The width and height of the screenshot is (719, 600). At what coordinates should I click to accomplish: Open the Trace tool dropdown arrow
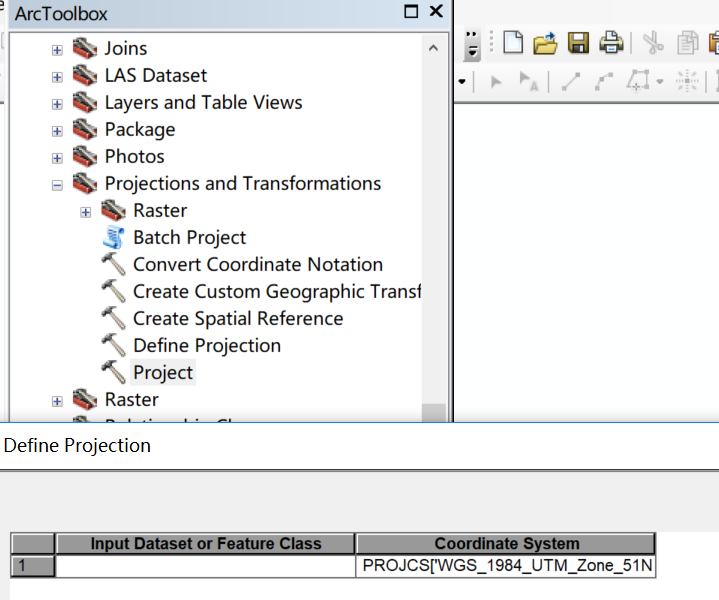(659, 82)
